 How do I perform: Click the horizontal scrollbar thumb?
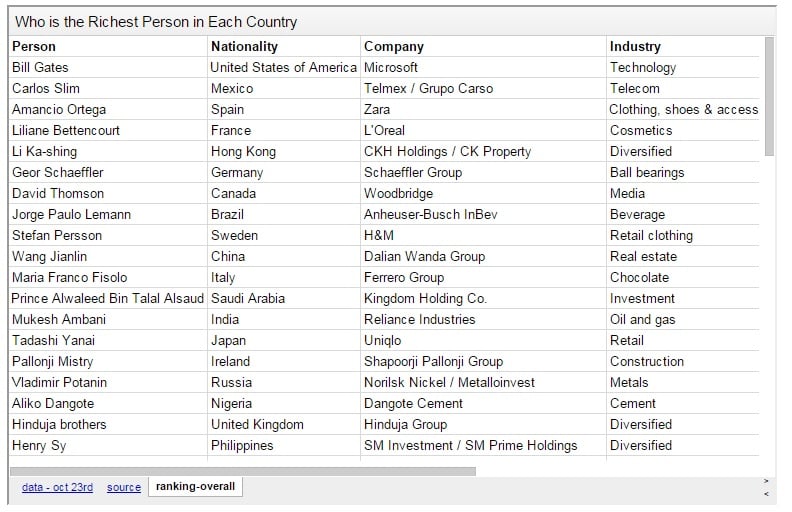[242, 470]
